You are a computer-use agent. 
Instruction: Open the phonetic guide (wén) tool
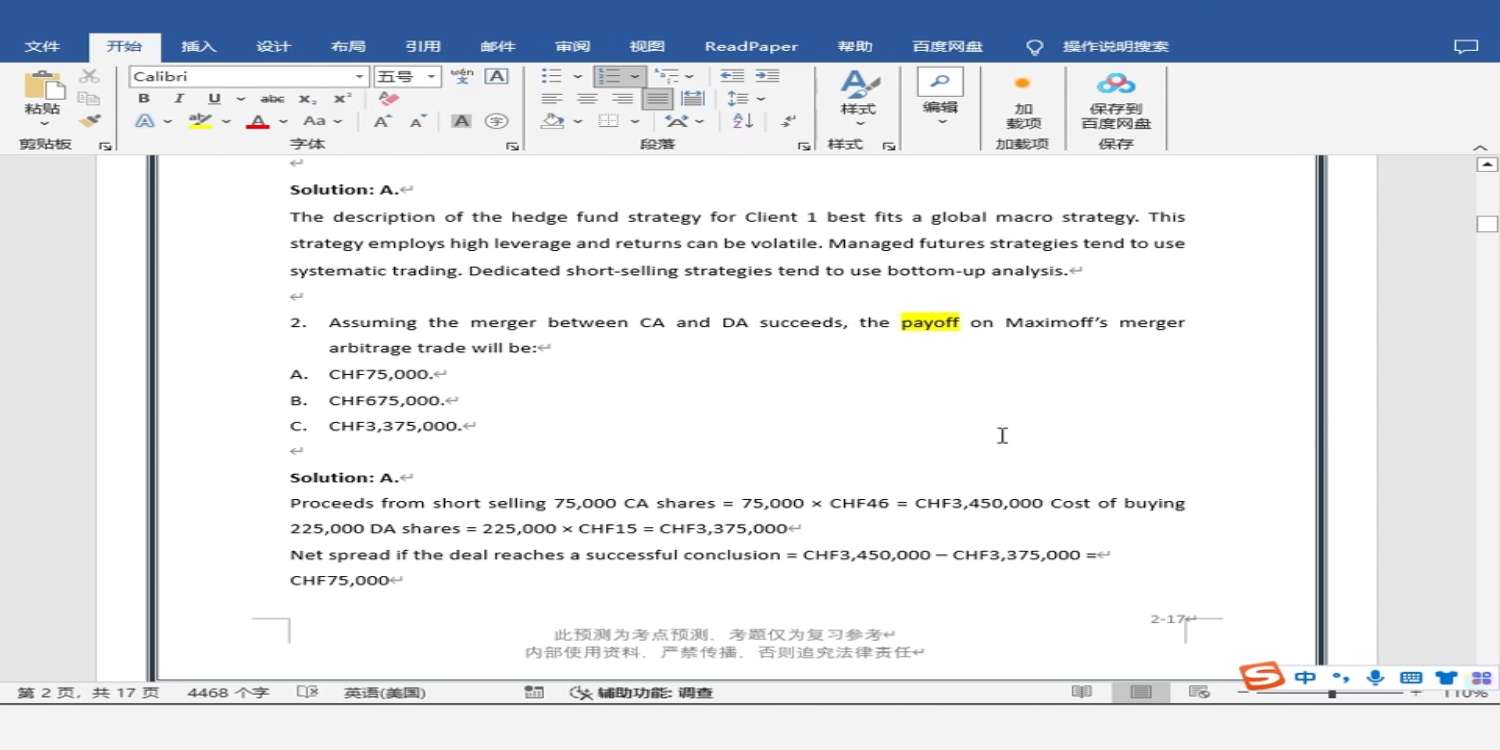pos(462,76)
